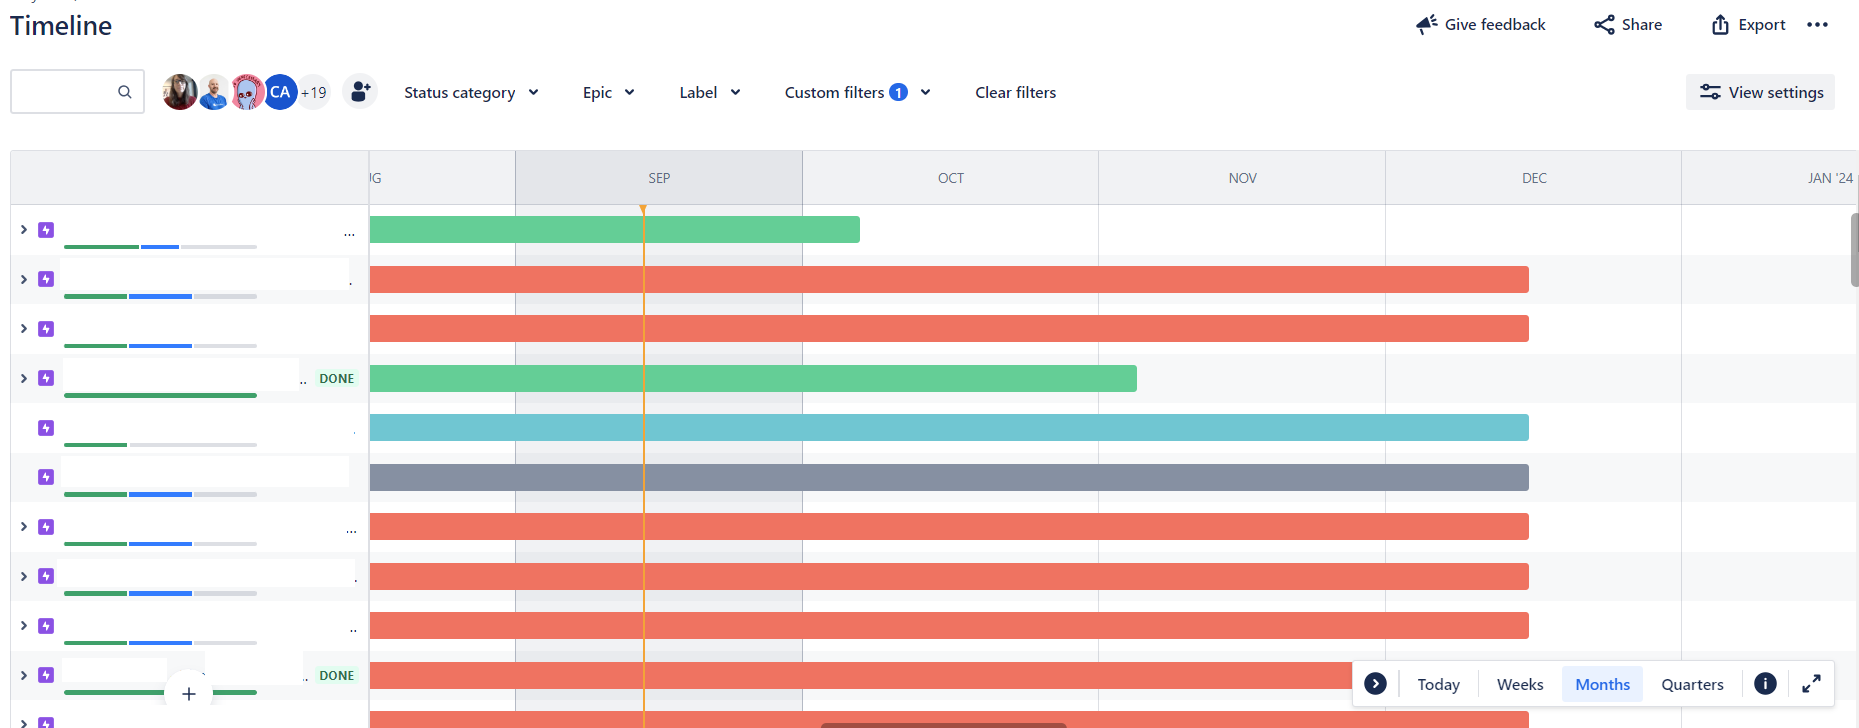Expand the first epic row chevron
The height and width of the screenshot is (728, 1859).
[24, 230]
